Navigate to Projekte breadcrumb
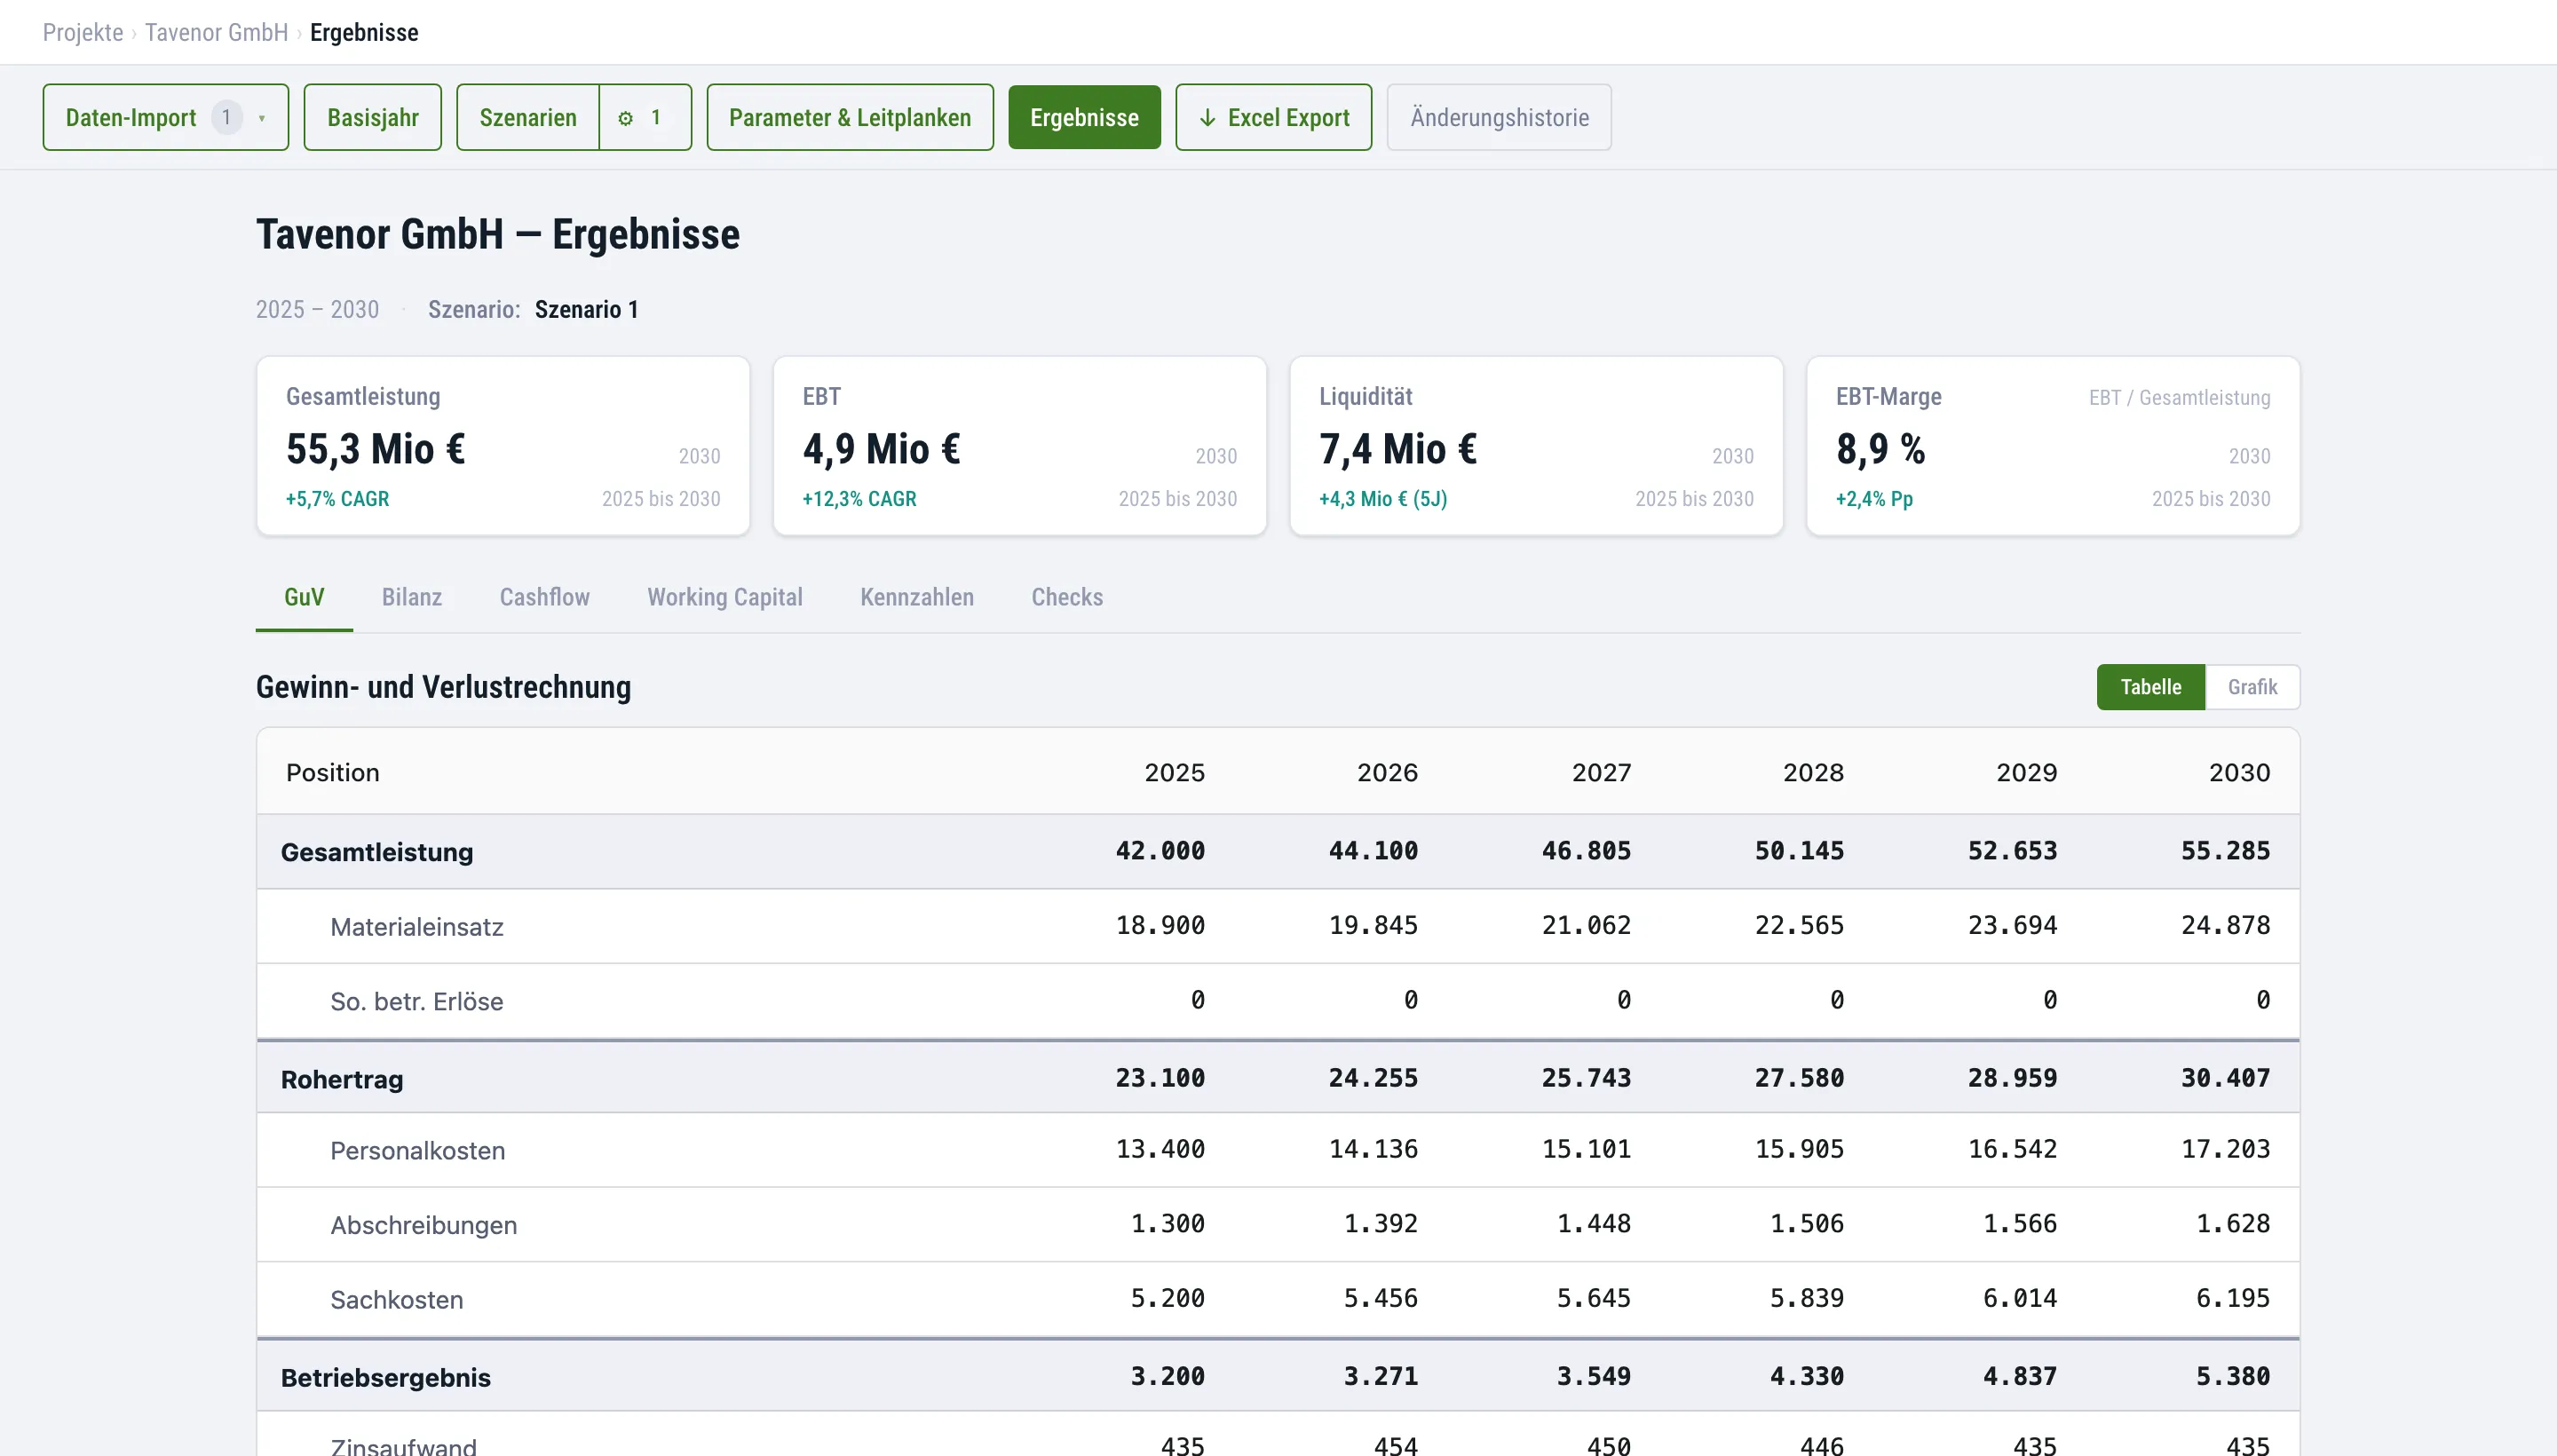This screenshot has width=2557, height=1456. (83, 33)
